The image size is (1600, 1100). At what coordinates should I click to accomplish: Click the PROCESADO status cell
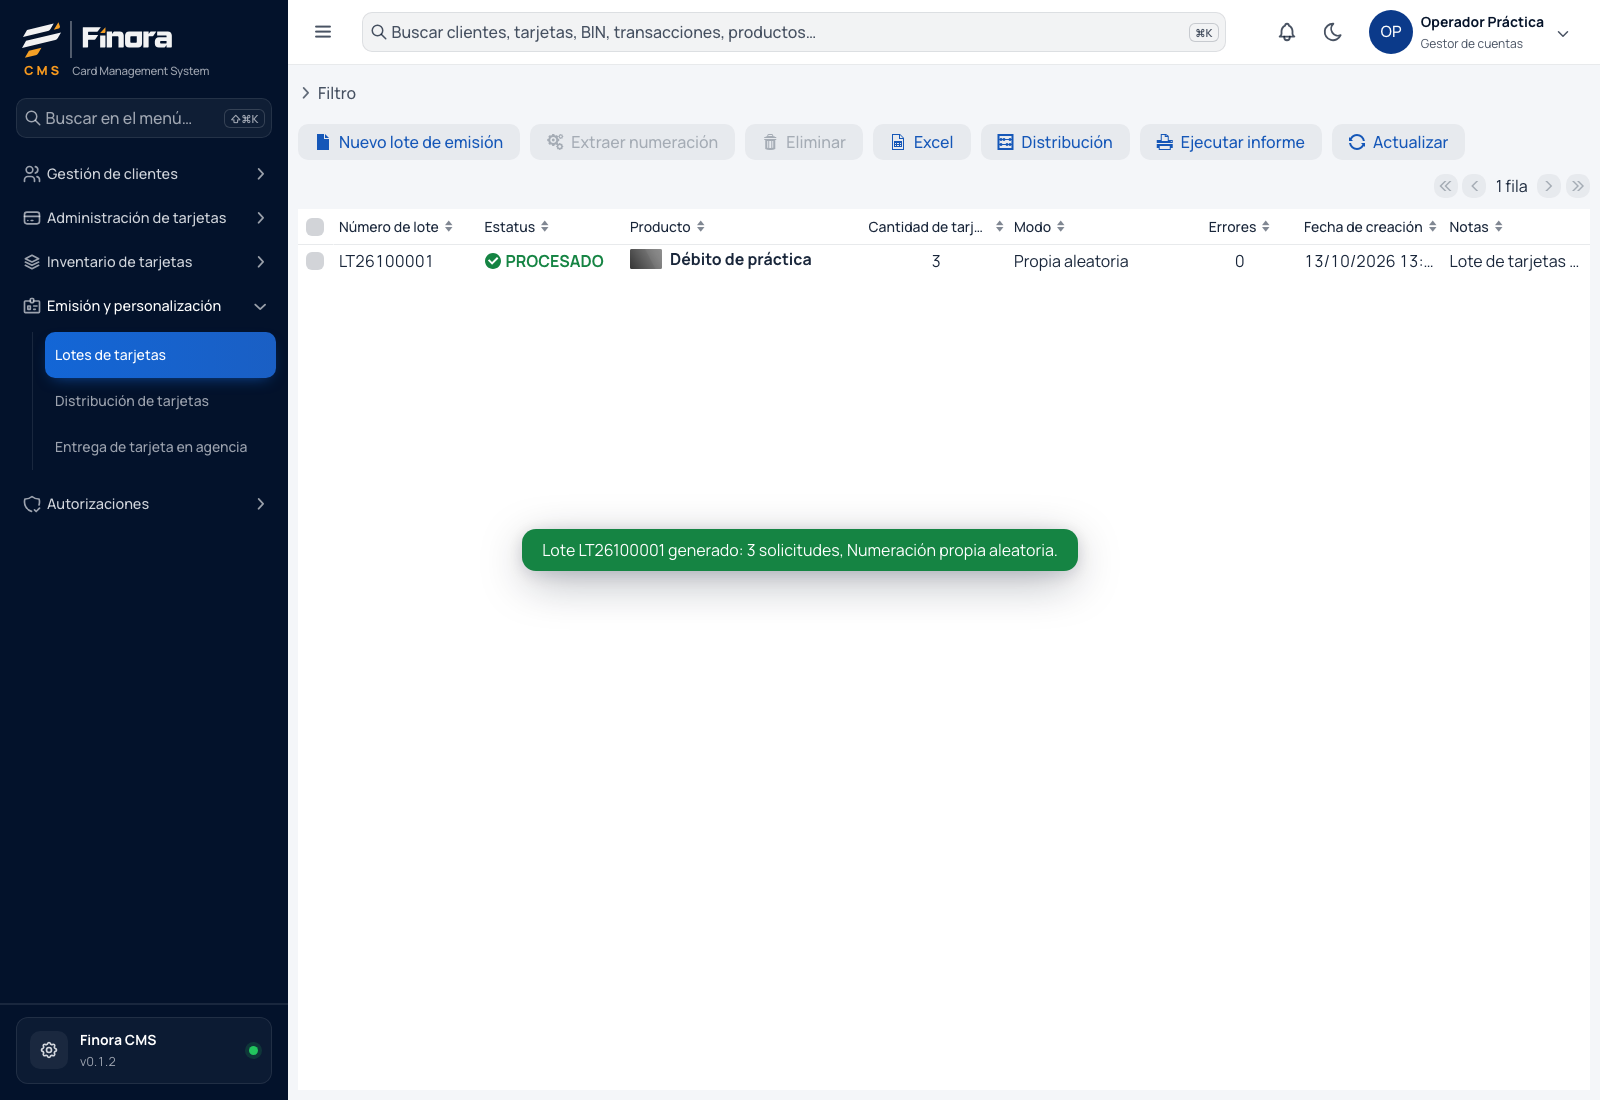(544, 261)
